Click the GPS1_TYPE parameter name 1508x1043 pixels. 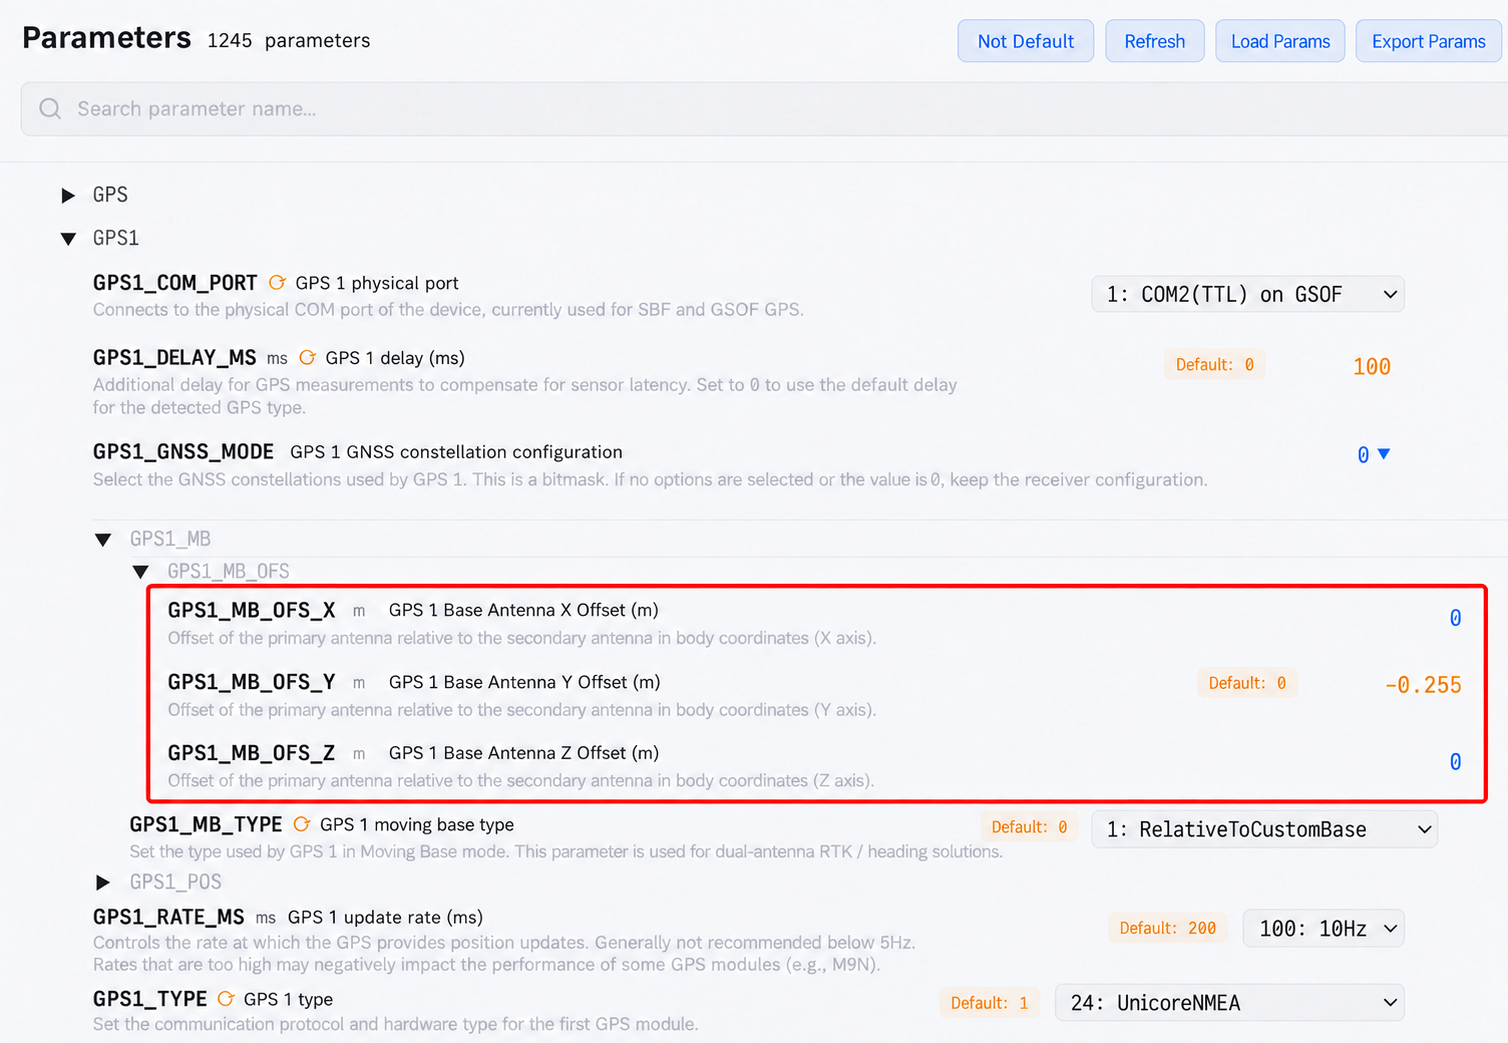point(150,999)
